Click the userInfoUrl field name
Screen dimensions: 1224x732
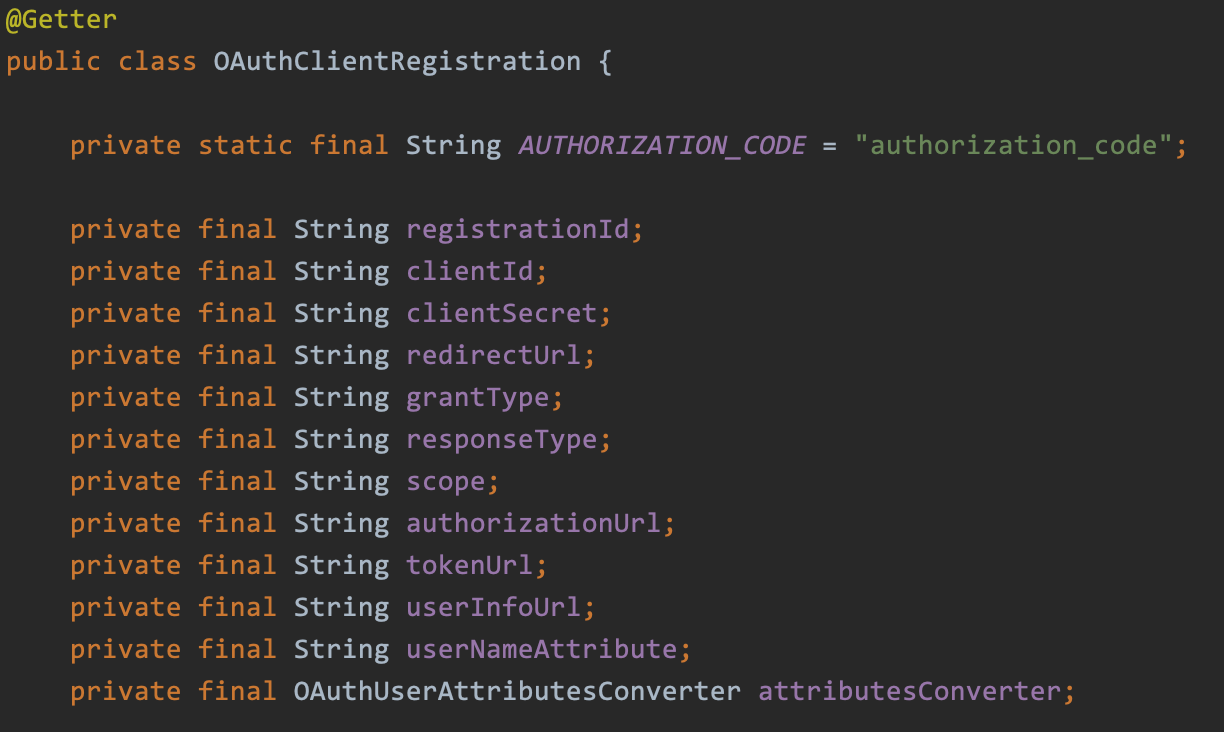click(494, 608)
